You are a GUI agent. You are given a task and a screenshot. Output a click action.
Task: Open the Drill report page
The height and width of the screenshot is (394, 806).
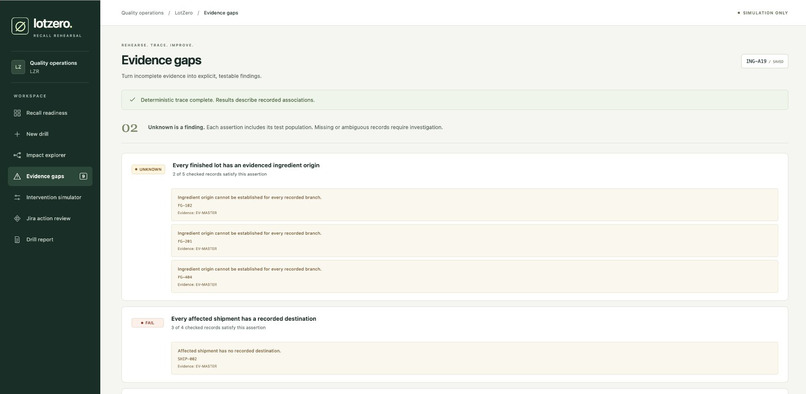coord(50,240)
